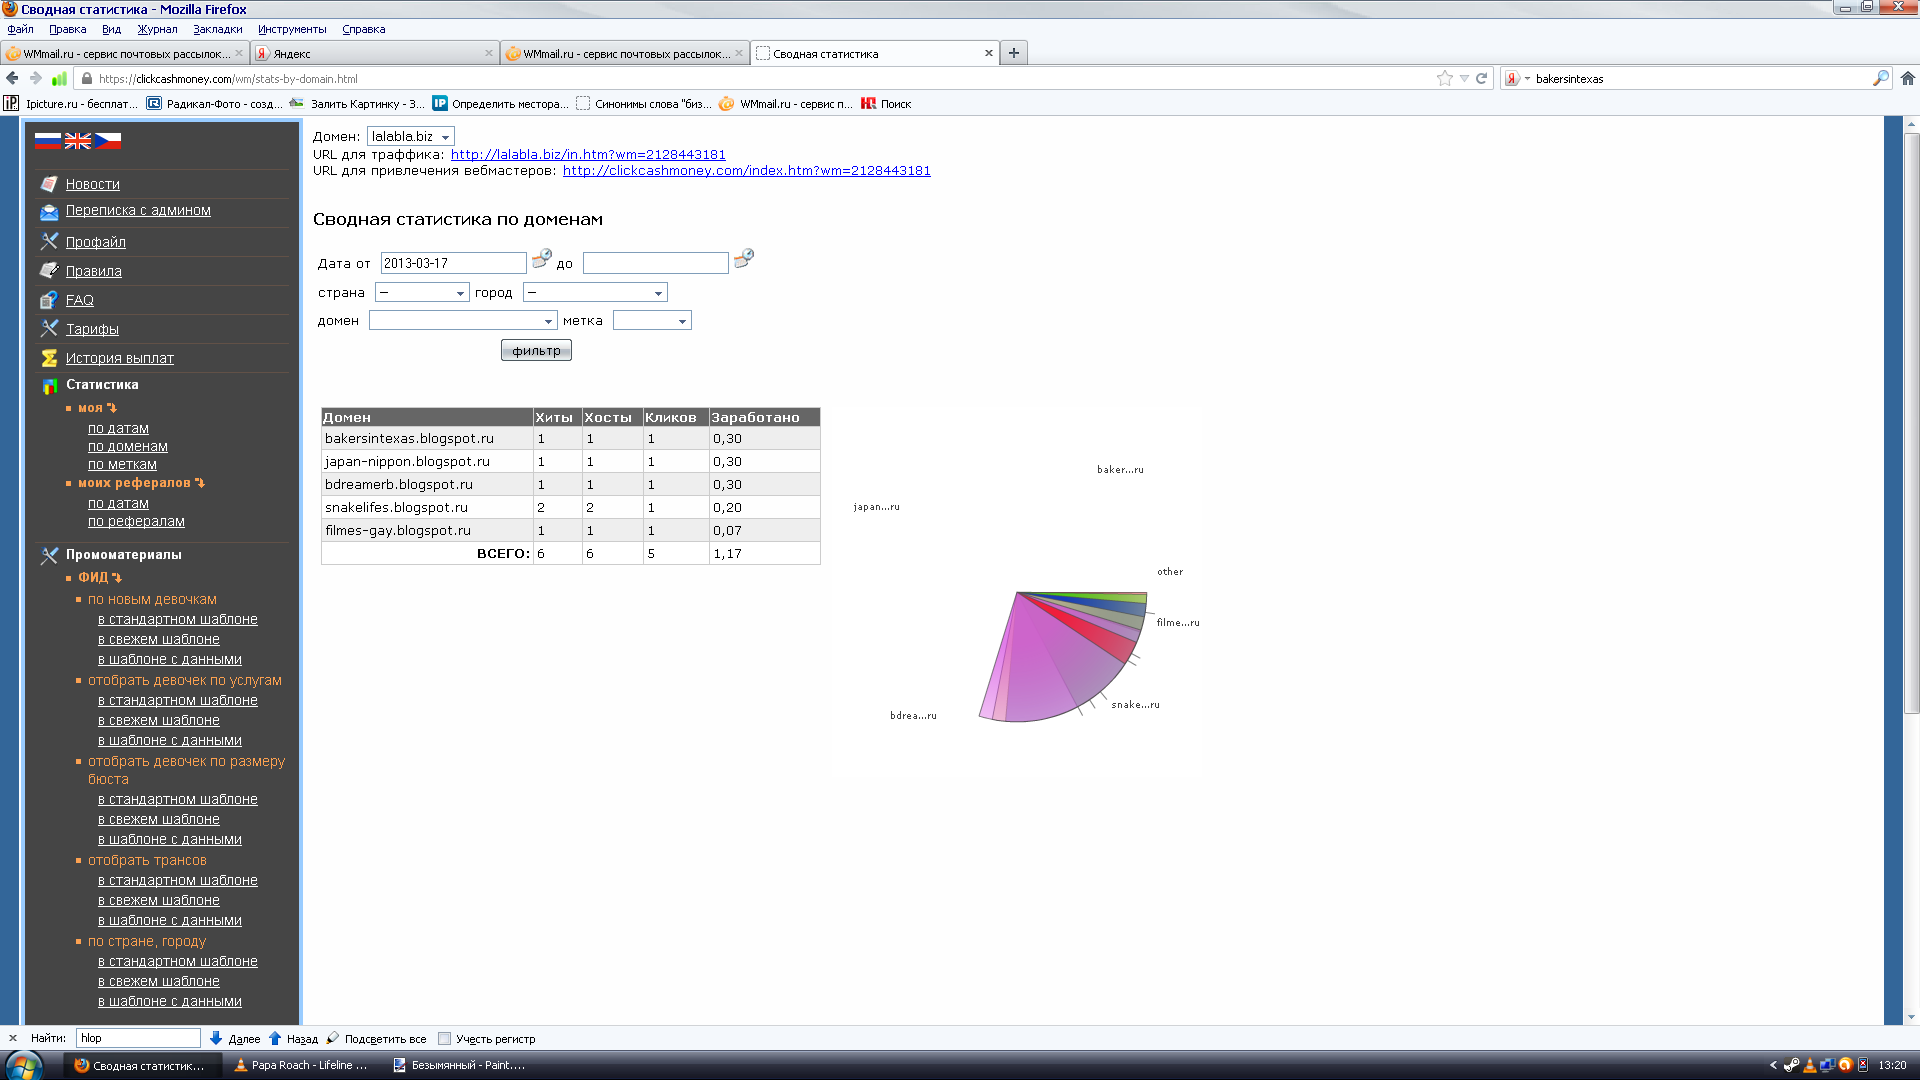Image resolution: width=1920 pixels, height=1080 pixels.
Task: Expand the моих рефералов section
Action: click(x=141, y=483)
